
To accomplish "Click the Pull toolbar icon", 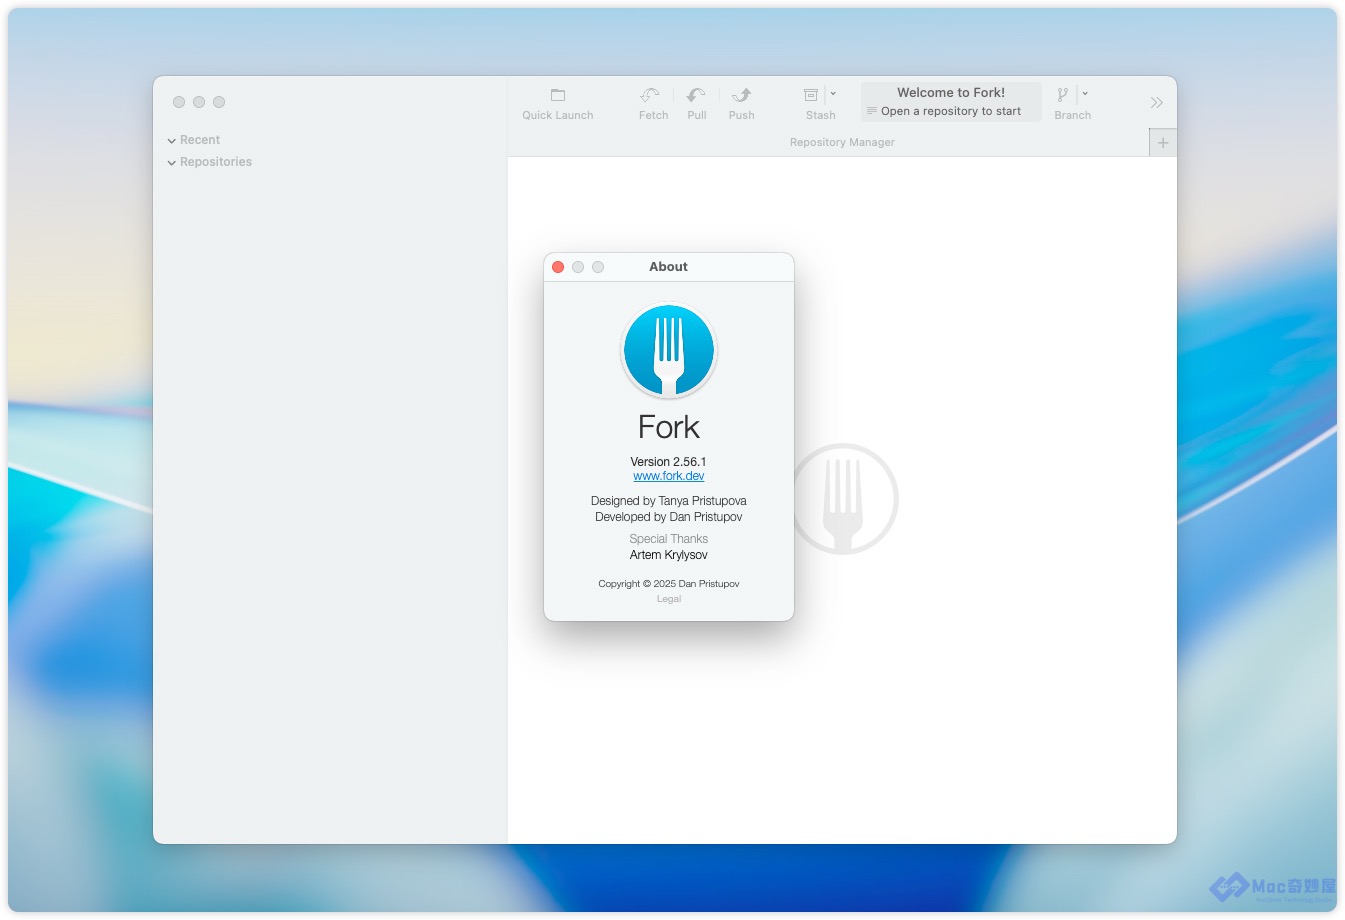I will click(x=696, y=96).
